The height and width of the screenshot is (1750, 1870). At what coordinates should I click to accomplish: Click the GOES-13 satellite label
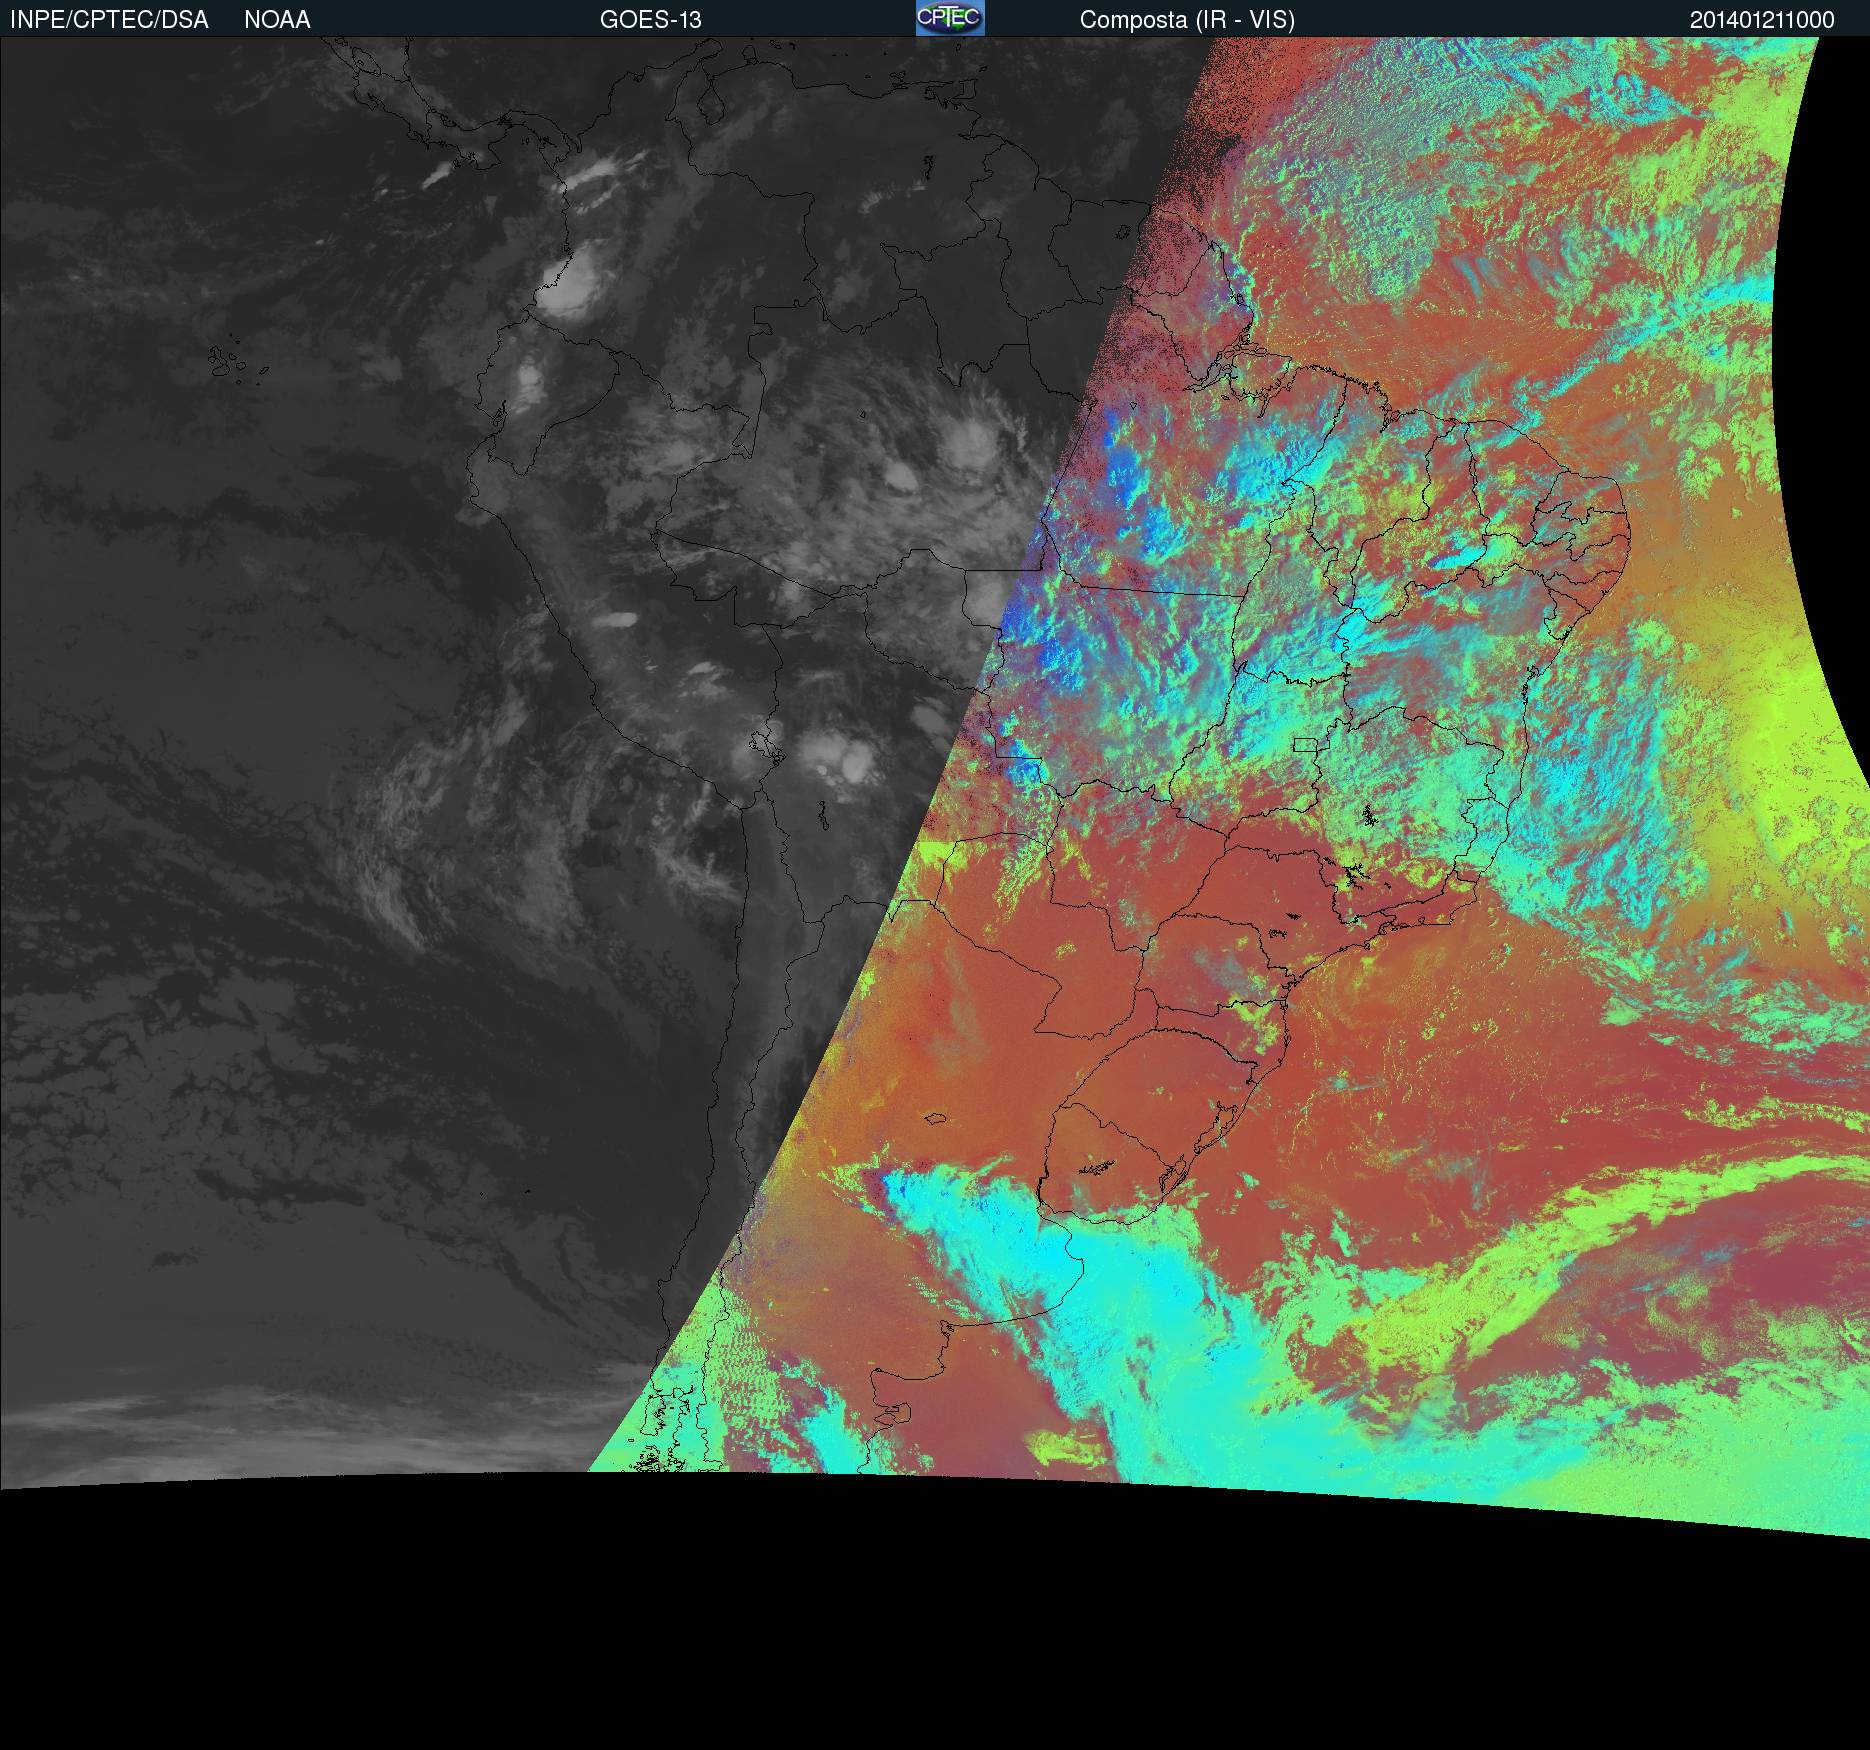click(x=651, y=20)
